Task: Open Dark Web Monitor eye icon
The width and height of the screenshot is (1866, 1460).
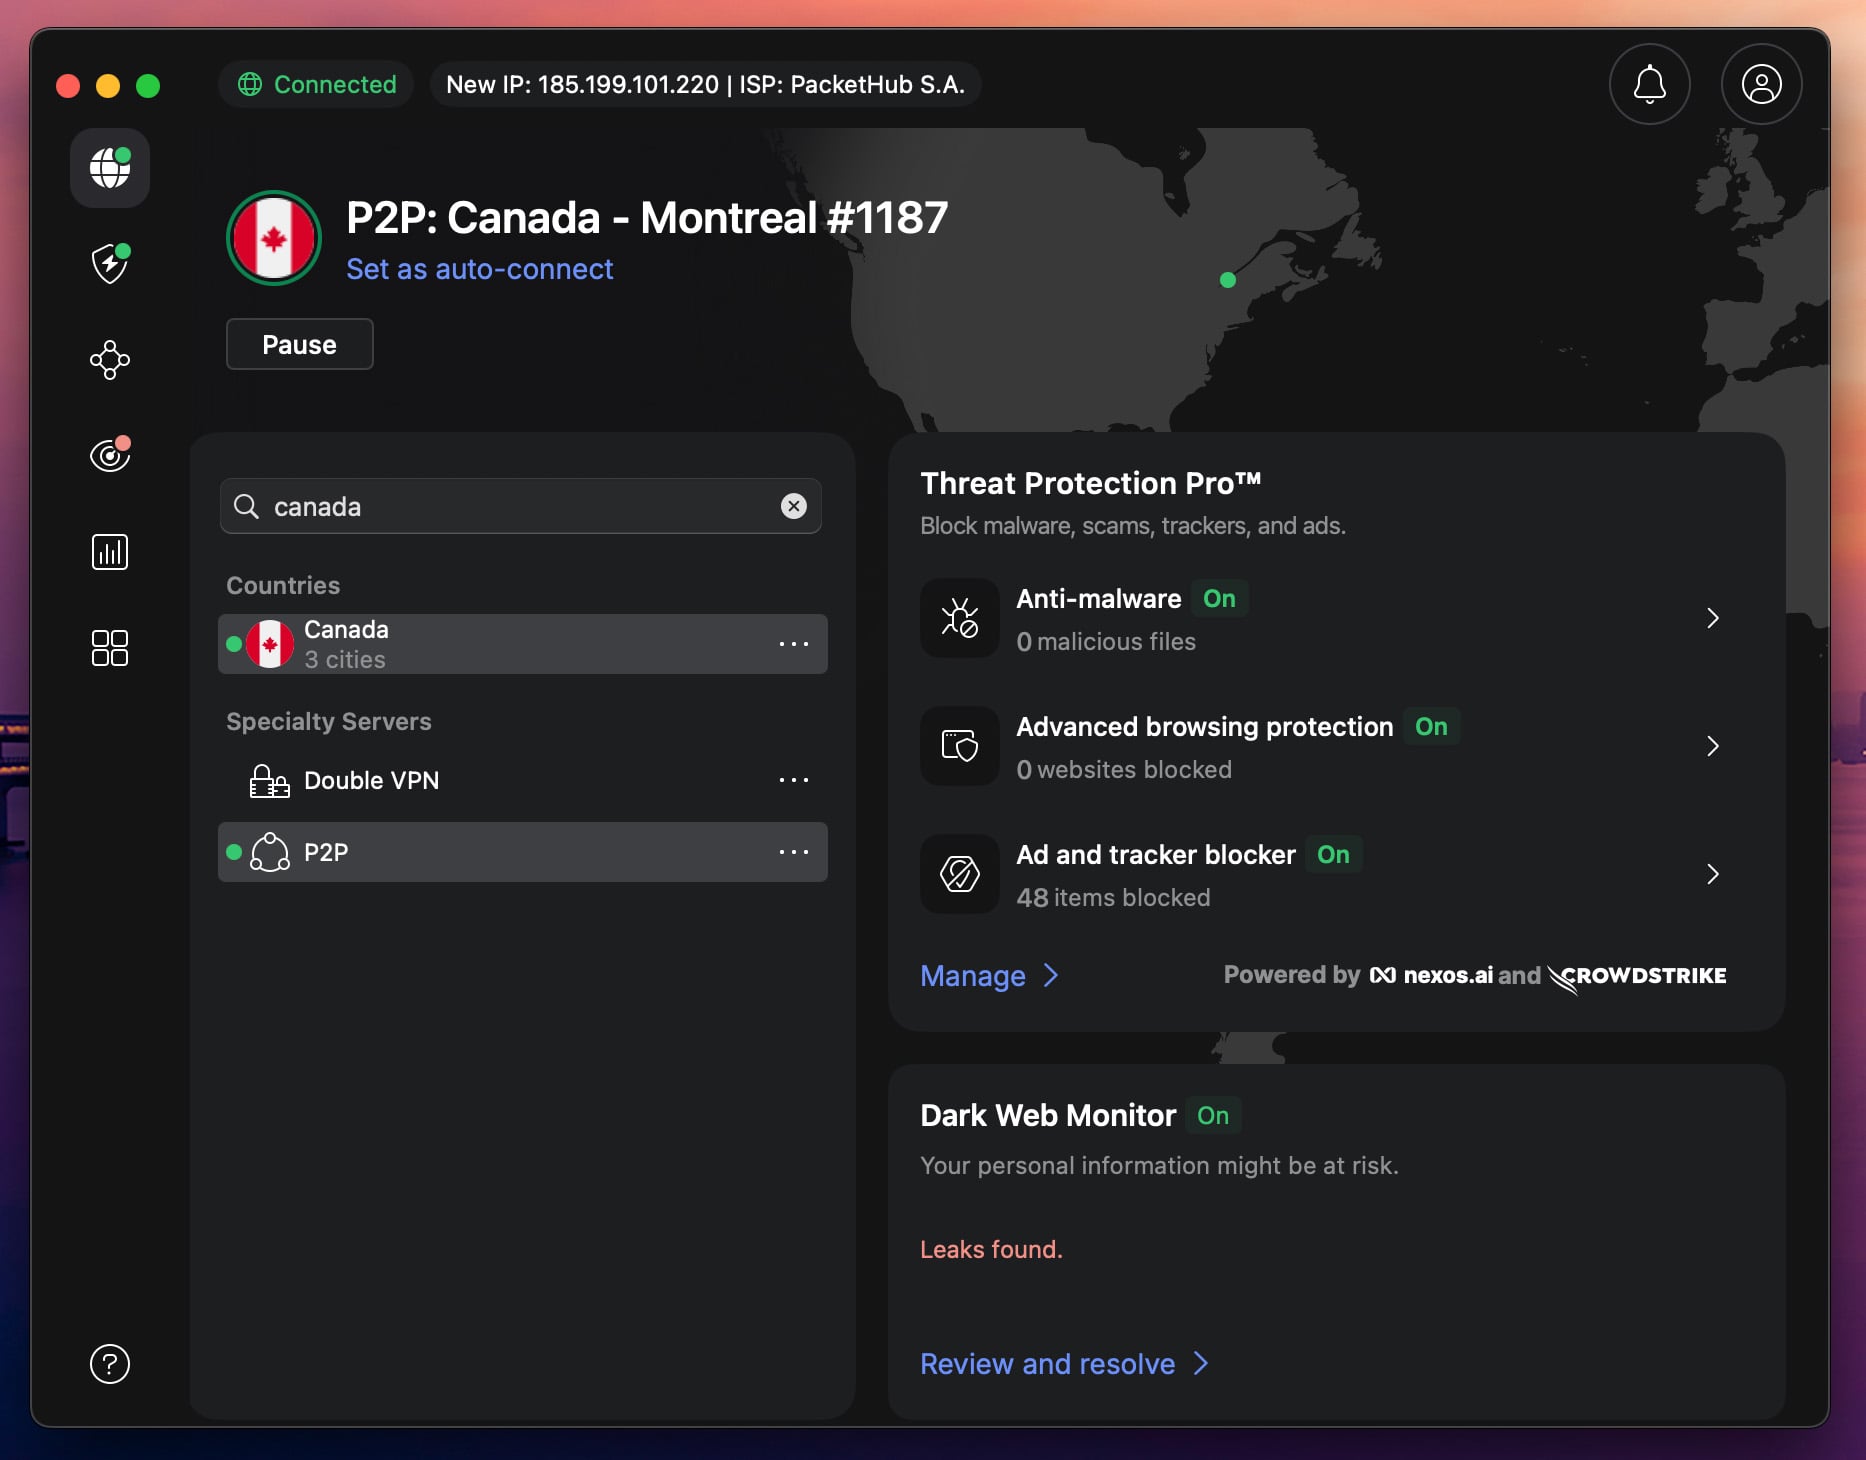Action: coord(109,455)
